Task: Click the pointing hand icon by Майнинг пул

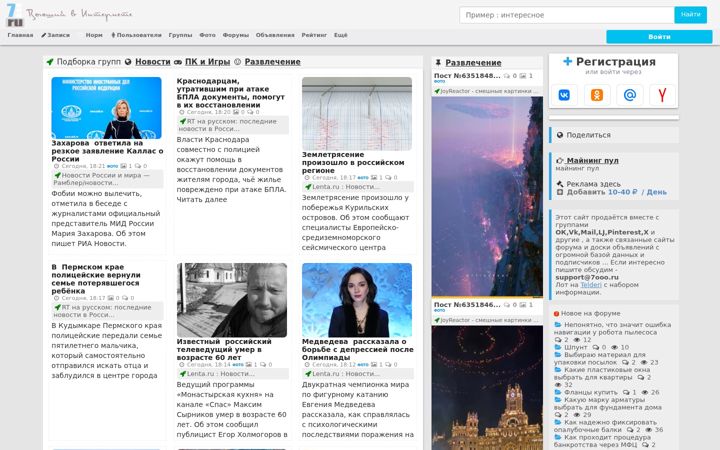Action: click(x=560, y=161)
